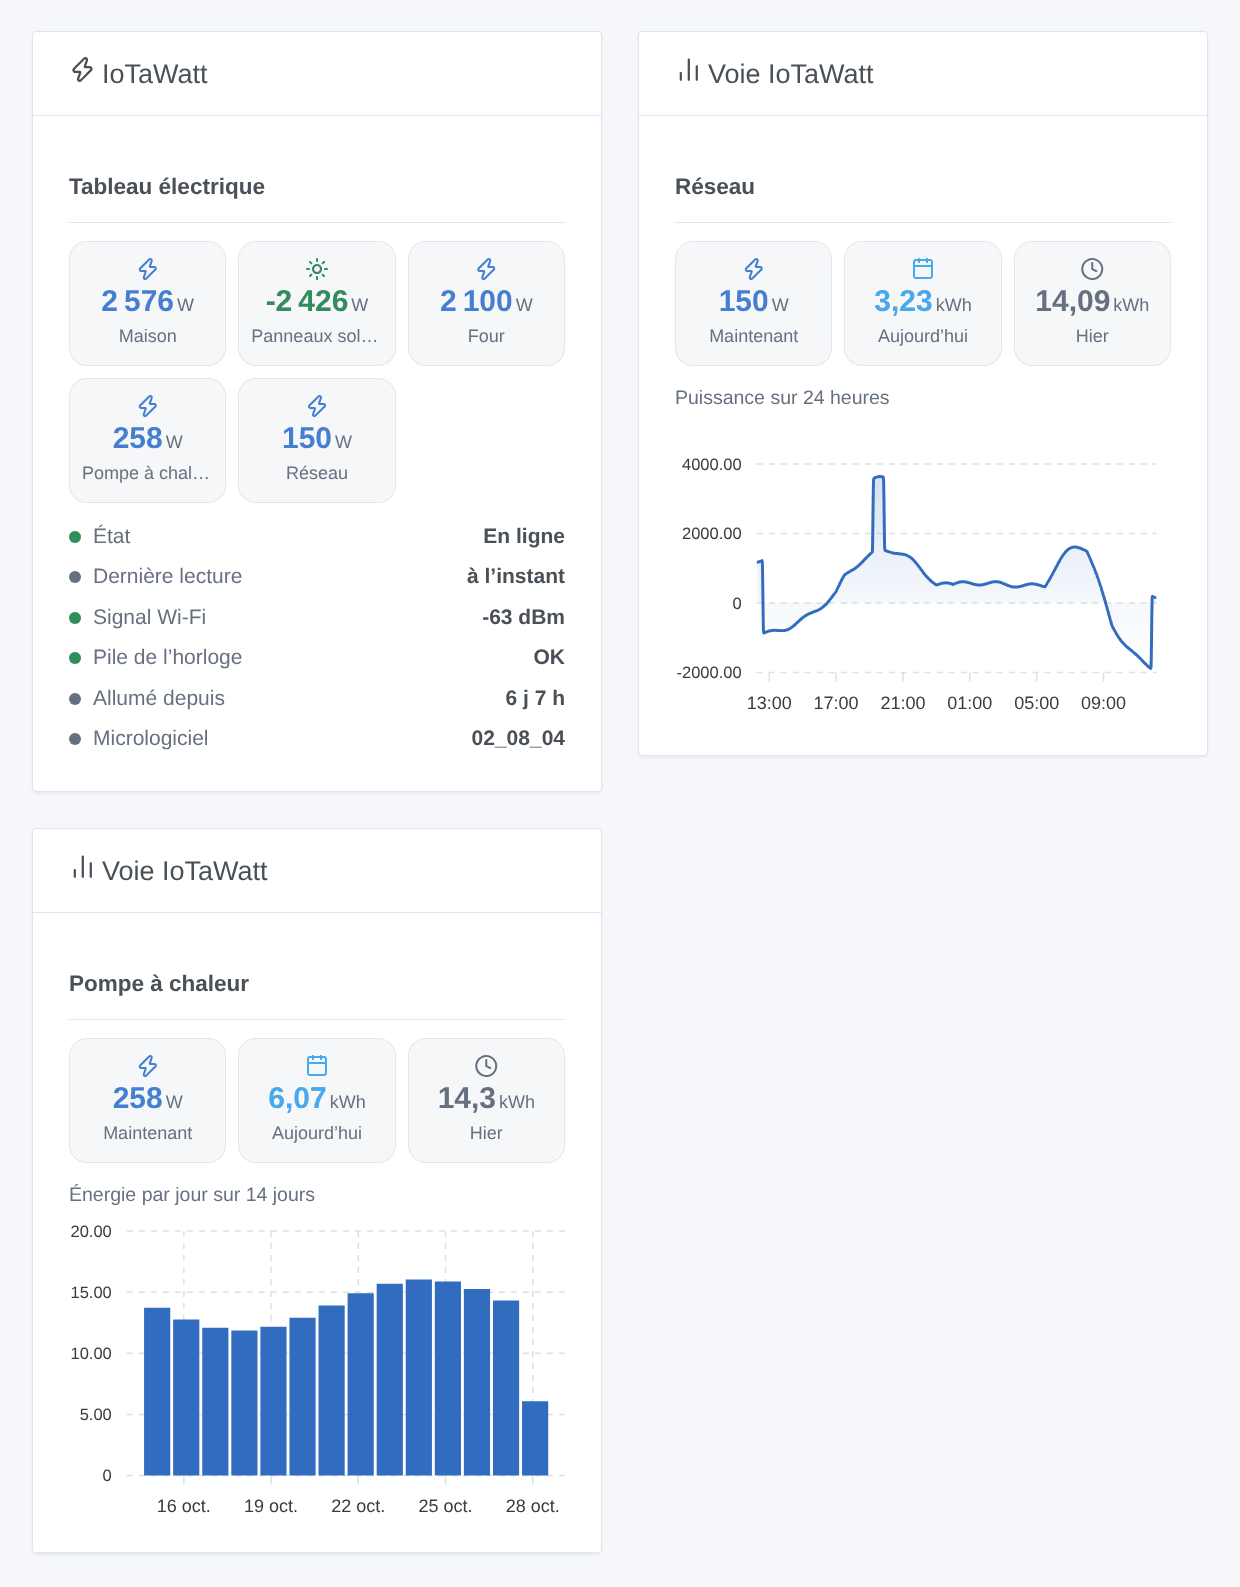
Task: Click 'Énergie par jour sur 14 jours' label
Action: click(192, 1195)
